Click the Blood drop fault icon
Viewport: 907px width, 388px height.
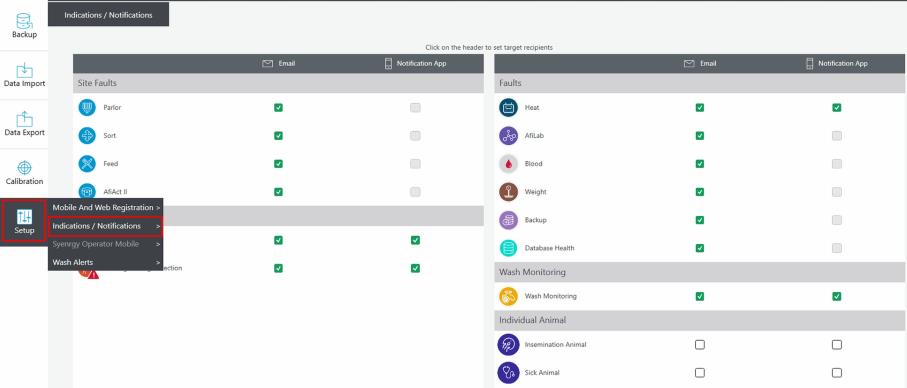[508, 164]
